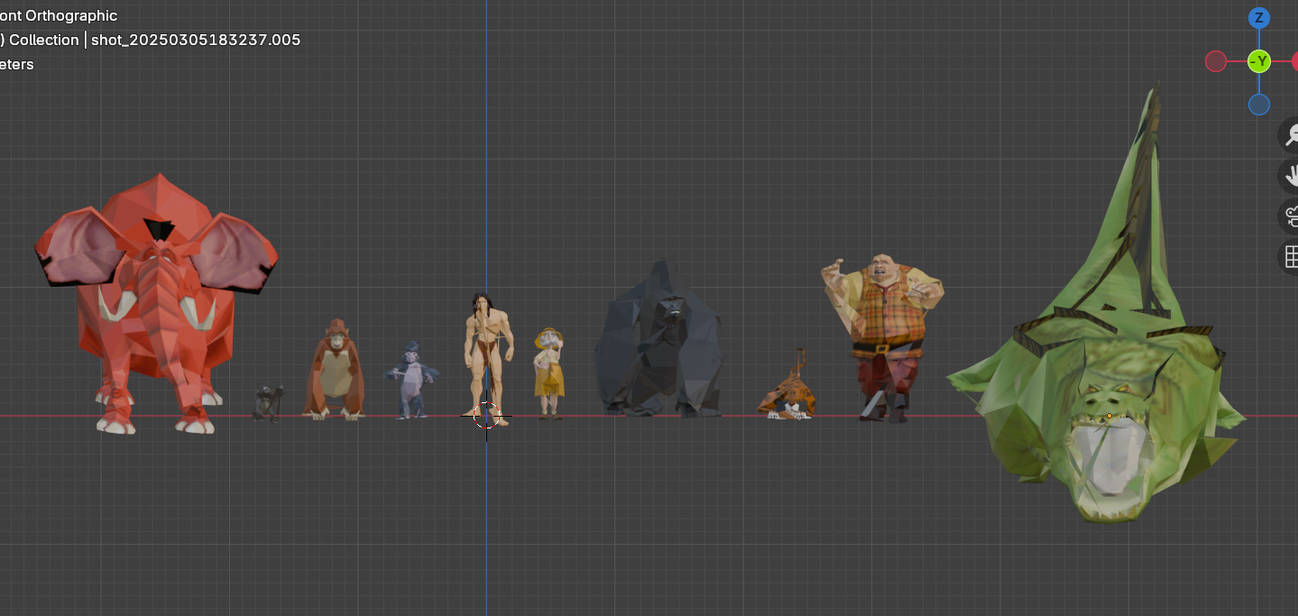Select the small blue ape model
Image resolution: width=1298 pixels, height=616 pixels.
tap(410, 380)
